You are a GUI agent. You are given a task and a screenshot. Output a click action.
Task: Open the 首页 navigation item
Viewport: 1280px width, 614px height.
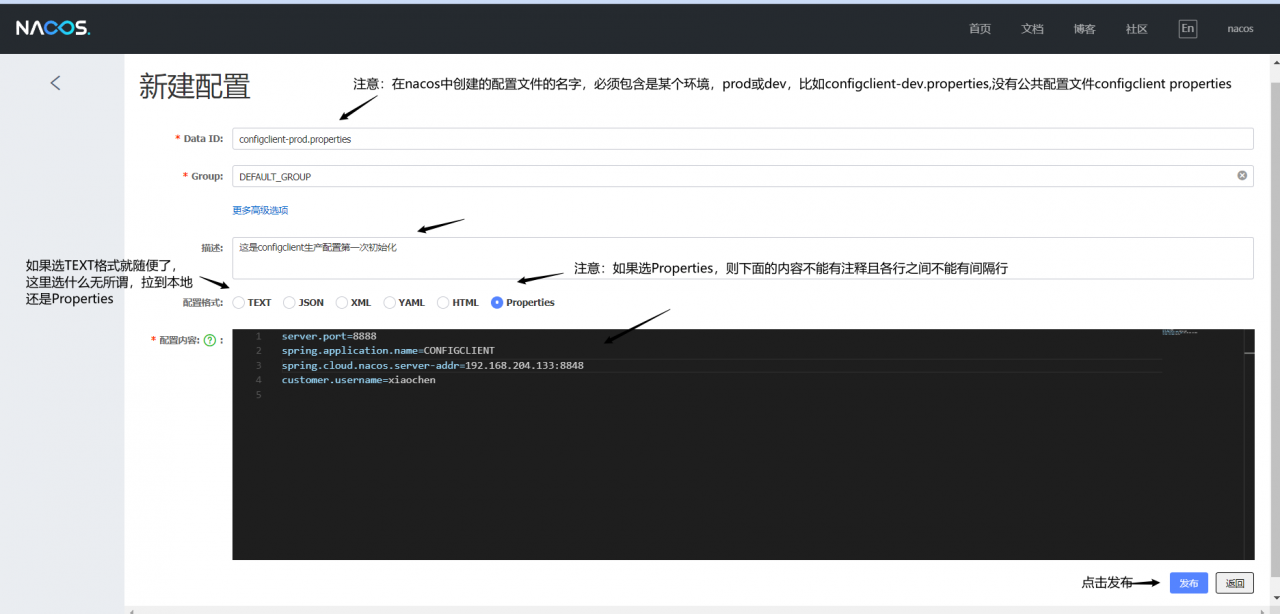click(979, 28)
